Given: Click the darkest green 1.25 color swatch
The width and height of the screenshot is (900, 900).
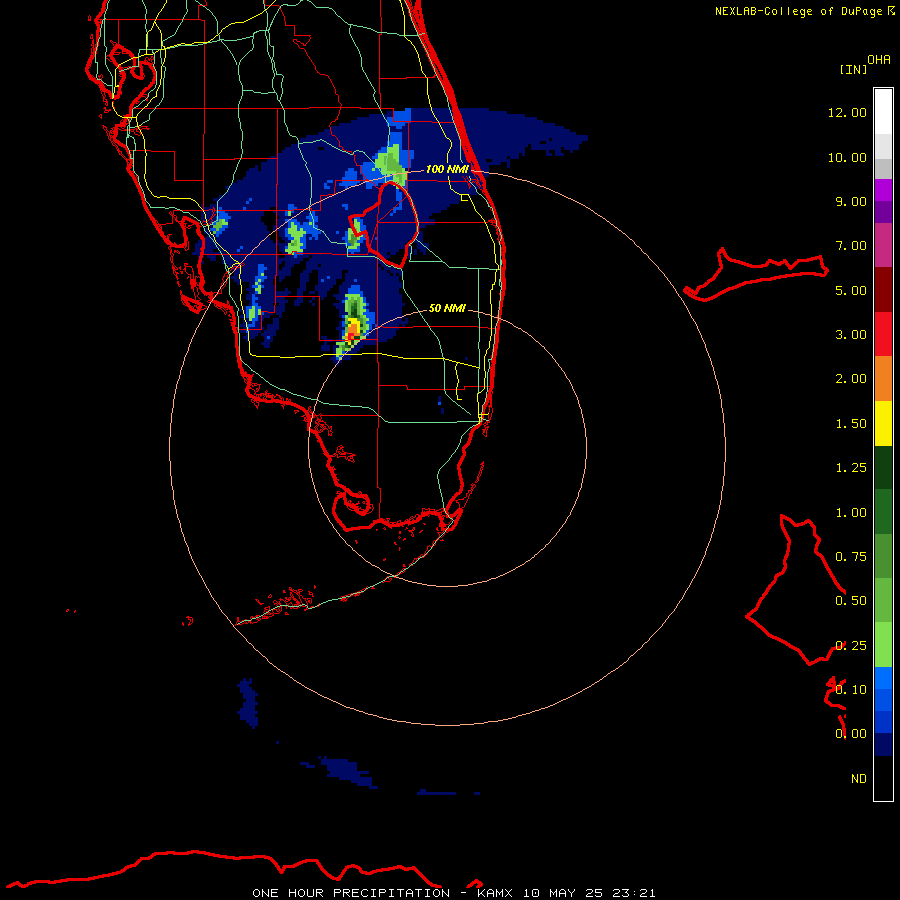Looking at the screenshot, I should 883,468.
